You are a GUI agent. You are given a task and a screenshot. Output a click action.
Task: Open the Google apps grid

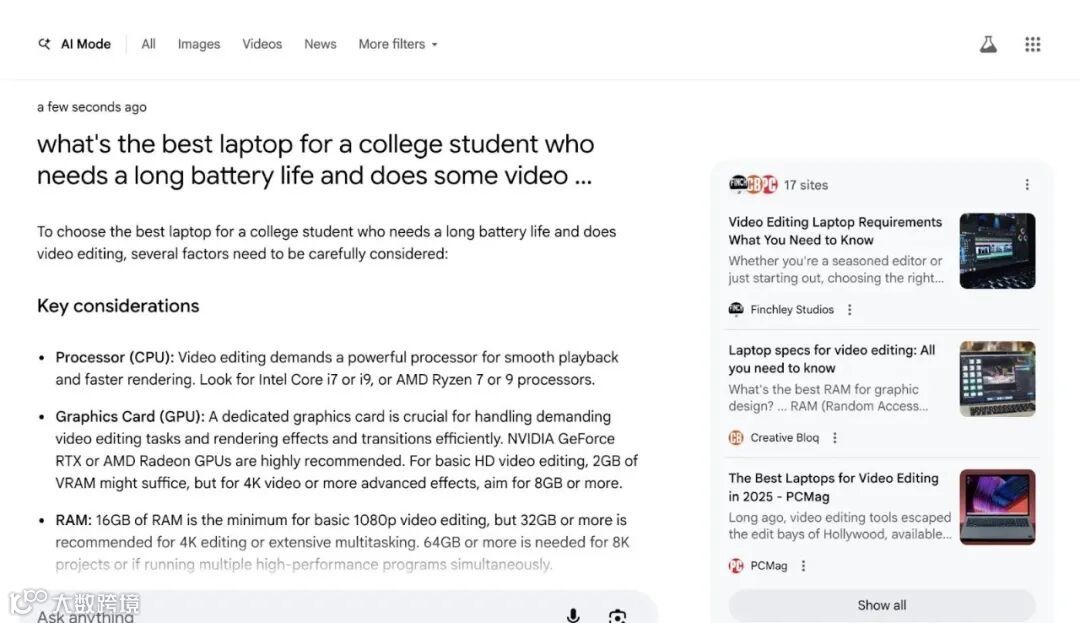click(x=1033, y=44)
